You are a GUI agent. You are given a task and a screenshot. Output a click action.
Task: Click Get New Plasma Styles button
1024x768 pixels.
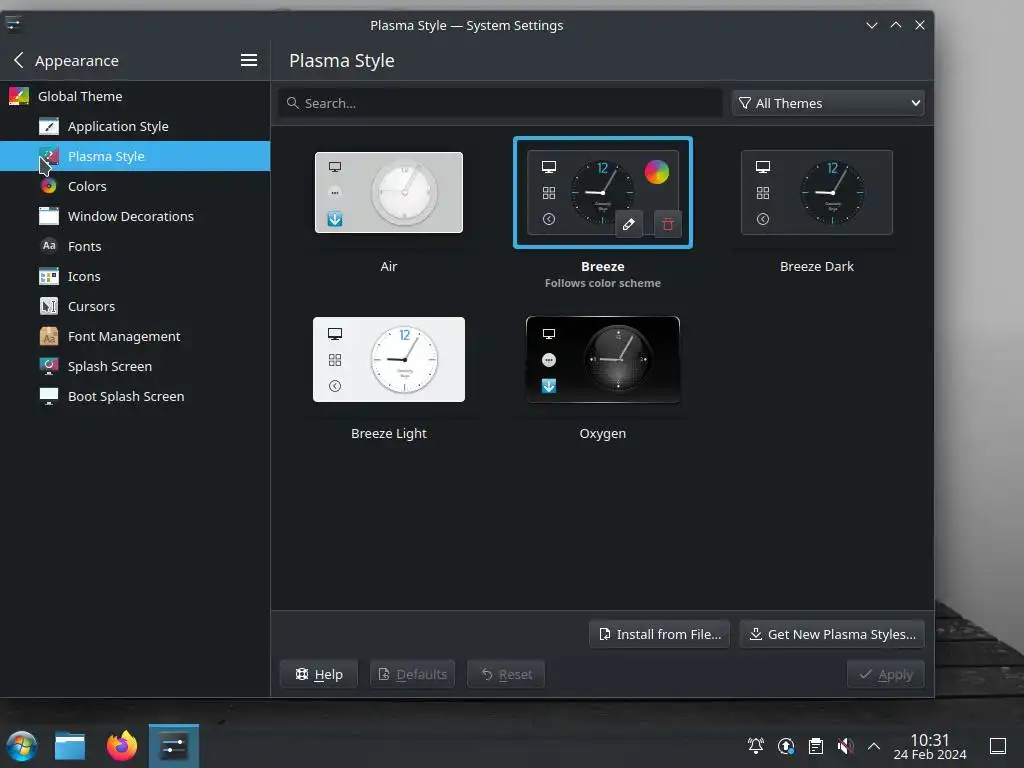click(x=832, y=634)
